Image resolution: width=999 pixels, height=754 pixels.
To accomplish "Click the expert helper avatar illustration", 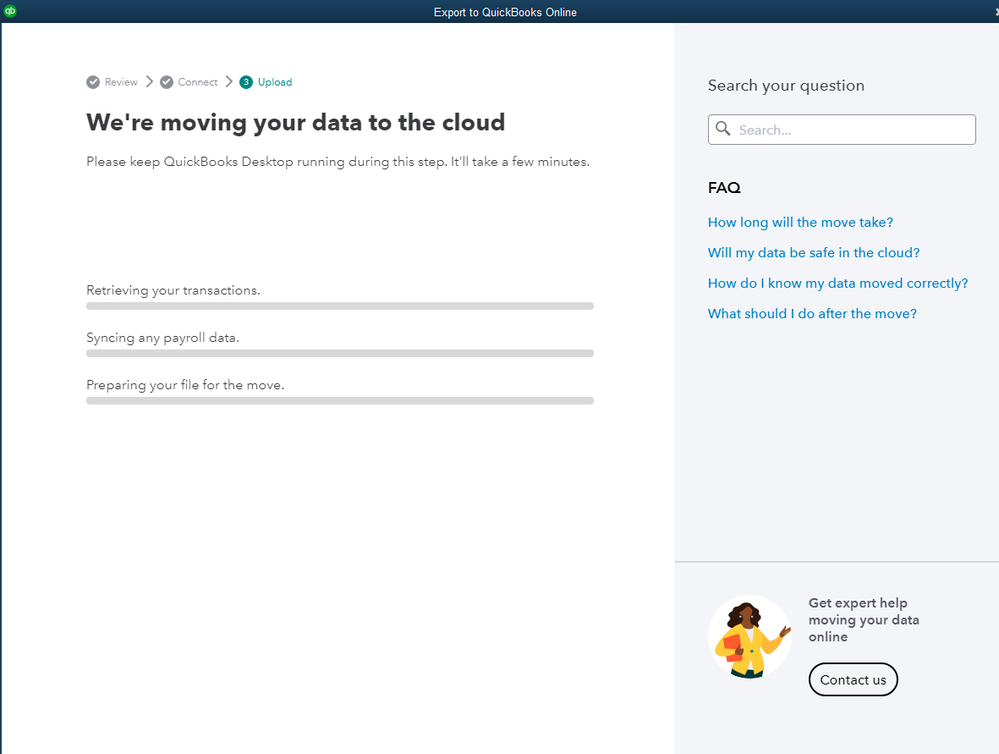I will (749, 638).
